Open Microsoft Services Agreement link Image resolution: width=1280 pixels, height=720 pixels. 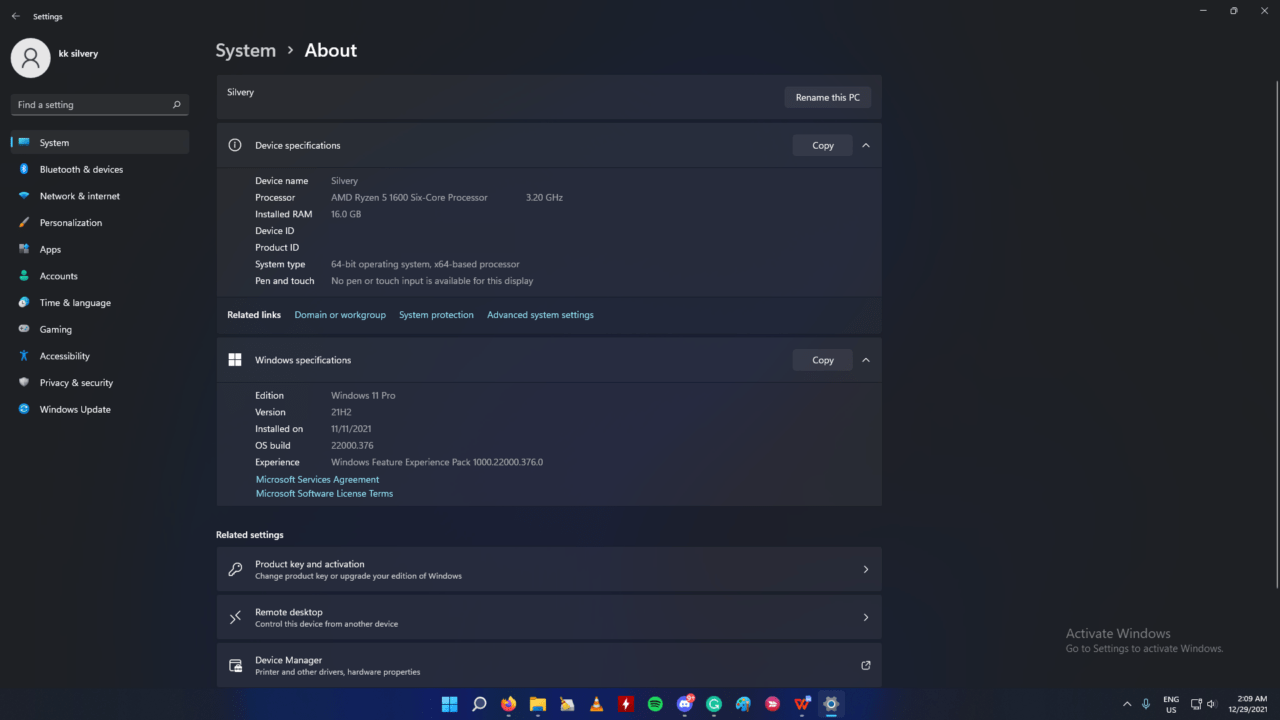coord(318,480)
